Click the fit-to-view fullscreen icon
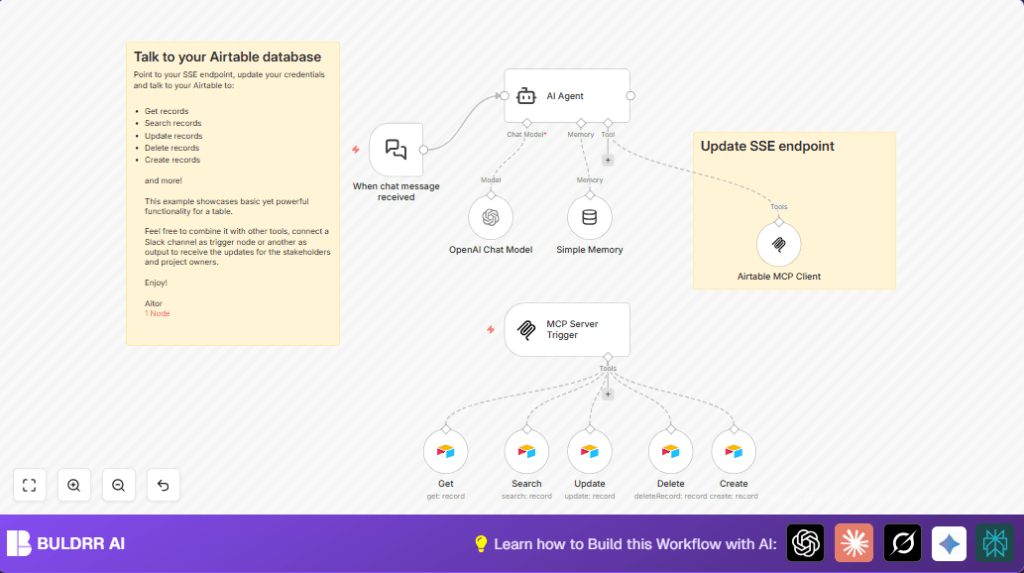1024x573 pixels. pos(29,485)
